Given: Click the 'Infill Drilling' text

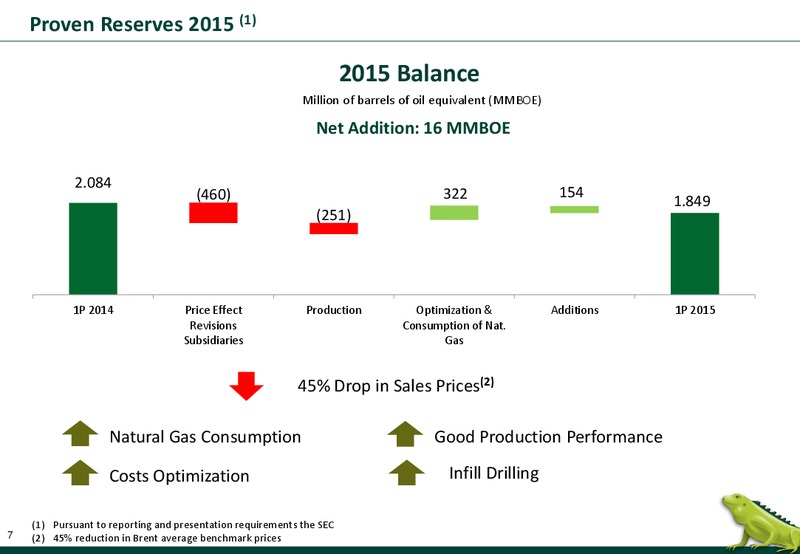Looking at the screenshot, I should coord(494,473).
